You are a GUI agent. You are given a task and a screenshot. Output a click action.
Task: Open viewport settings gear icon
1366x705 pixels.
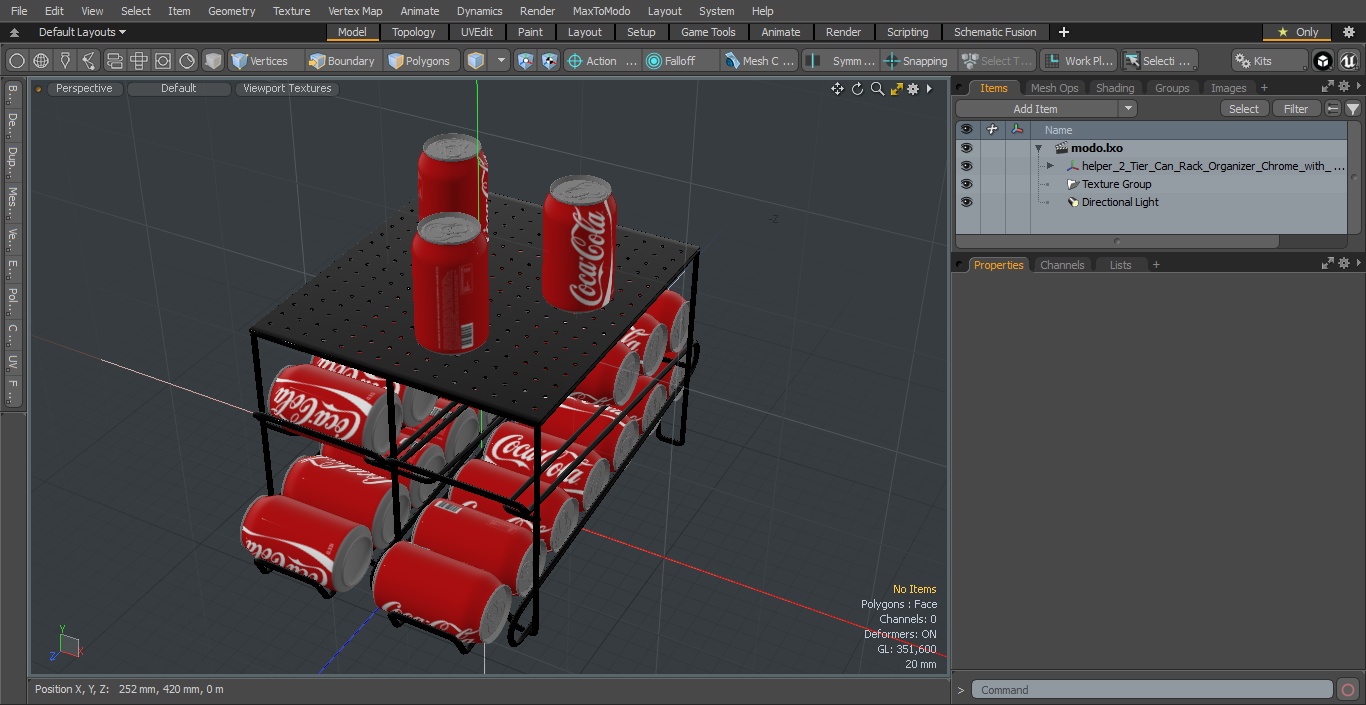913,89
